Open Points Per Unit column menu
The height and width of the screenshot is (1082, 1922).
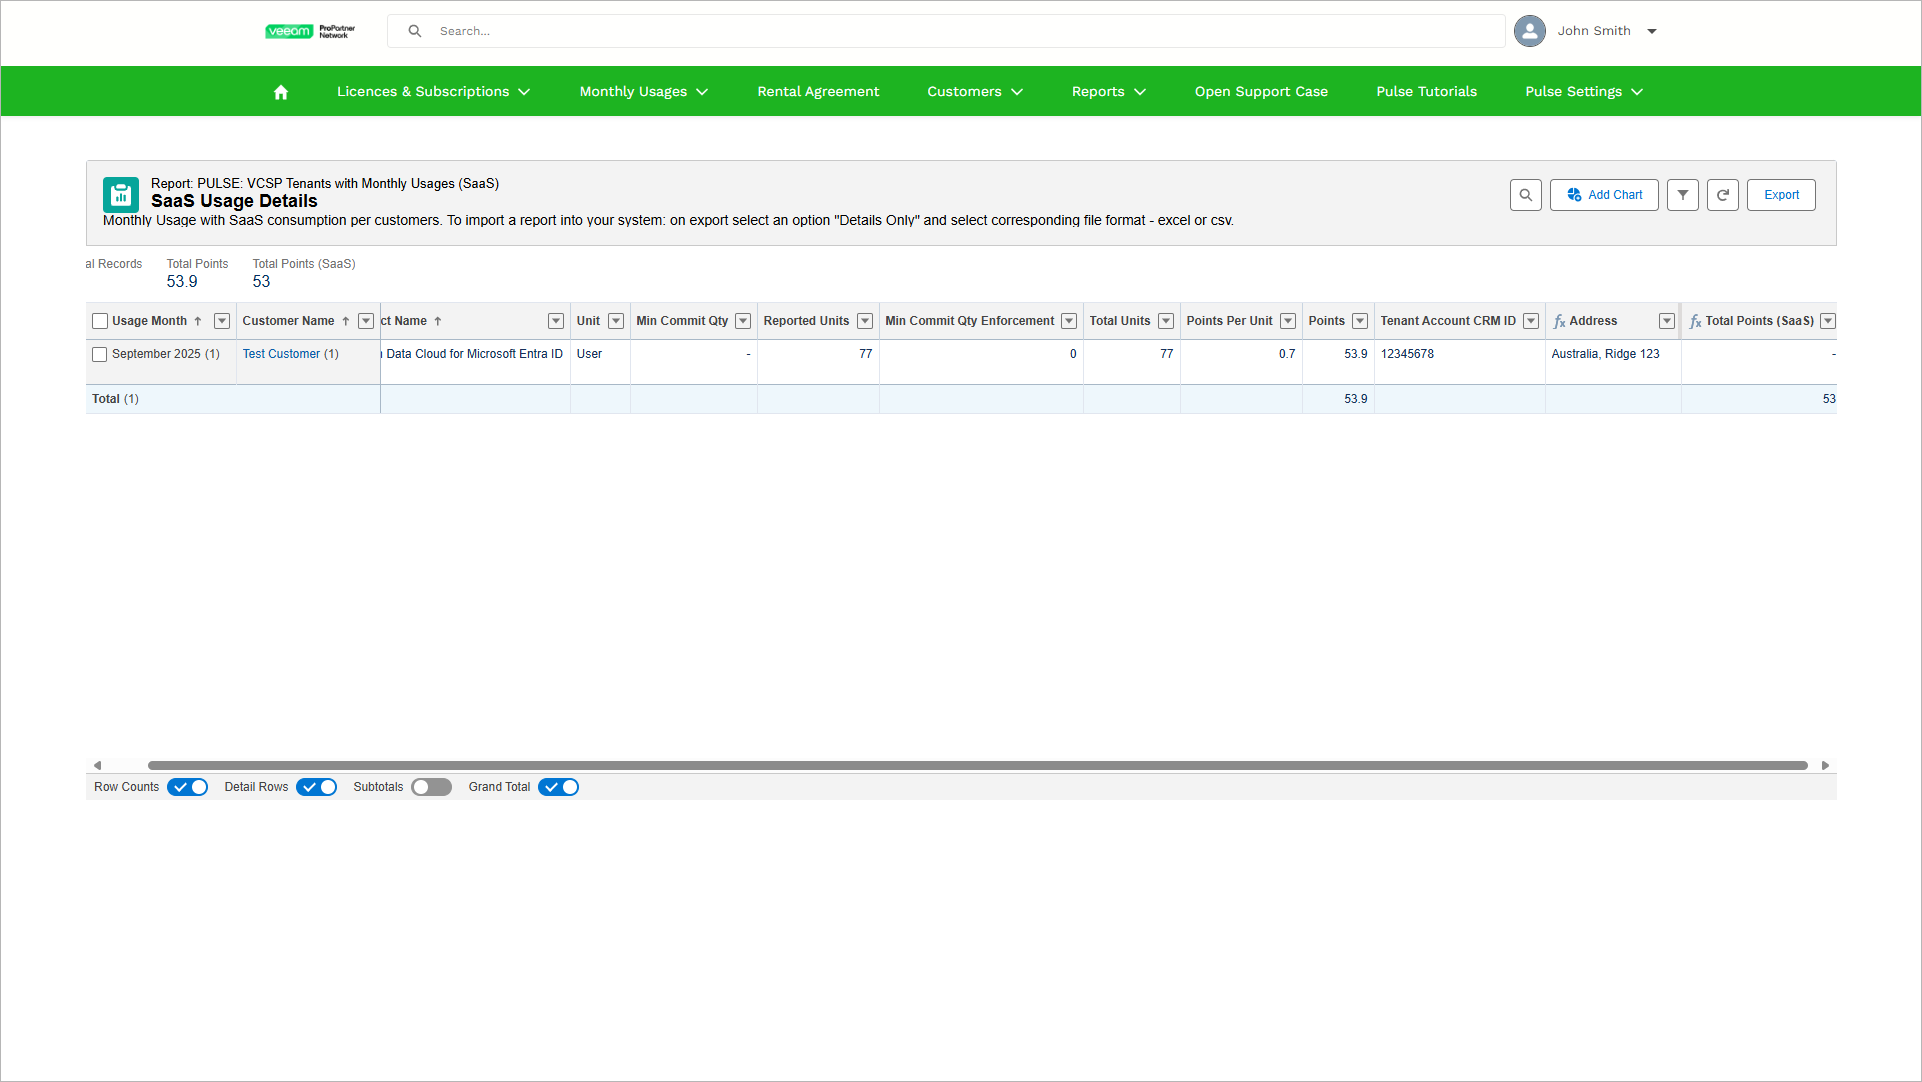[x=1288, y=321]
